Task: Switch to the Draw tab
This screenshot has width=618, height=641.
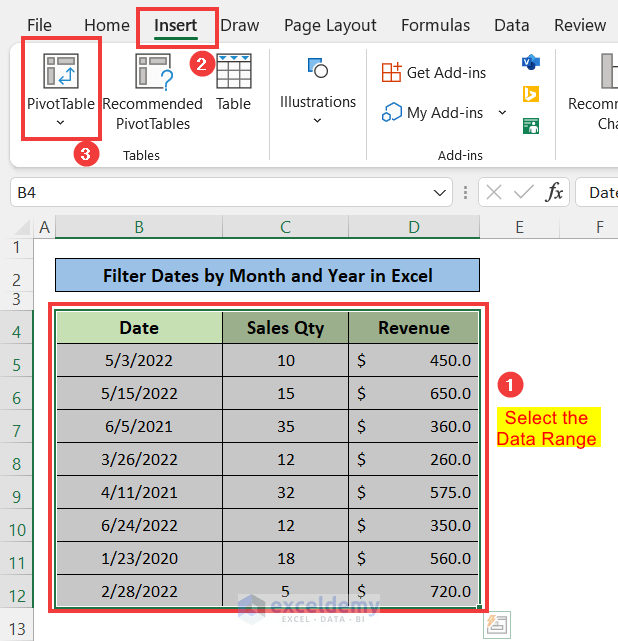Action: pos(240,25)
